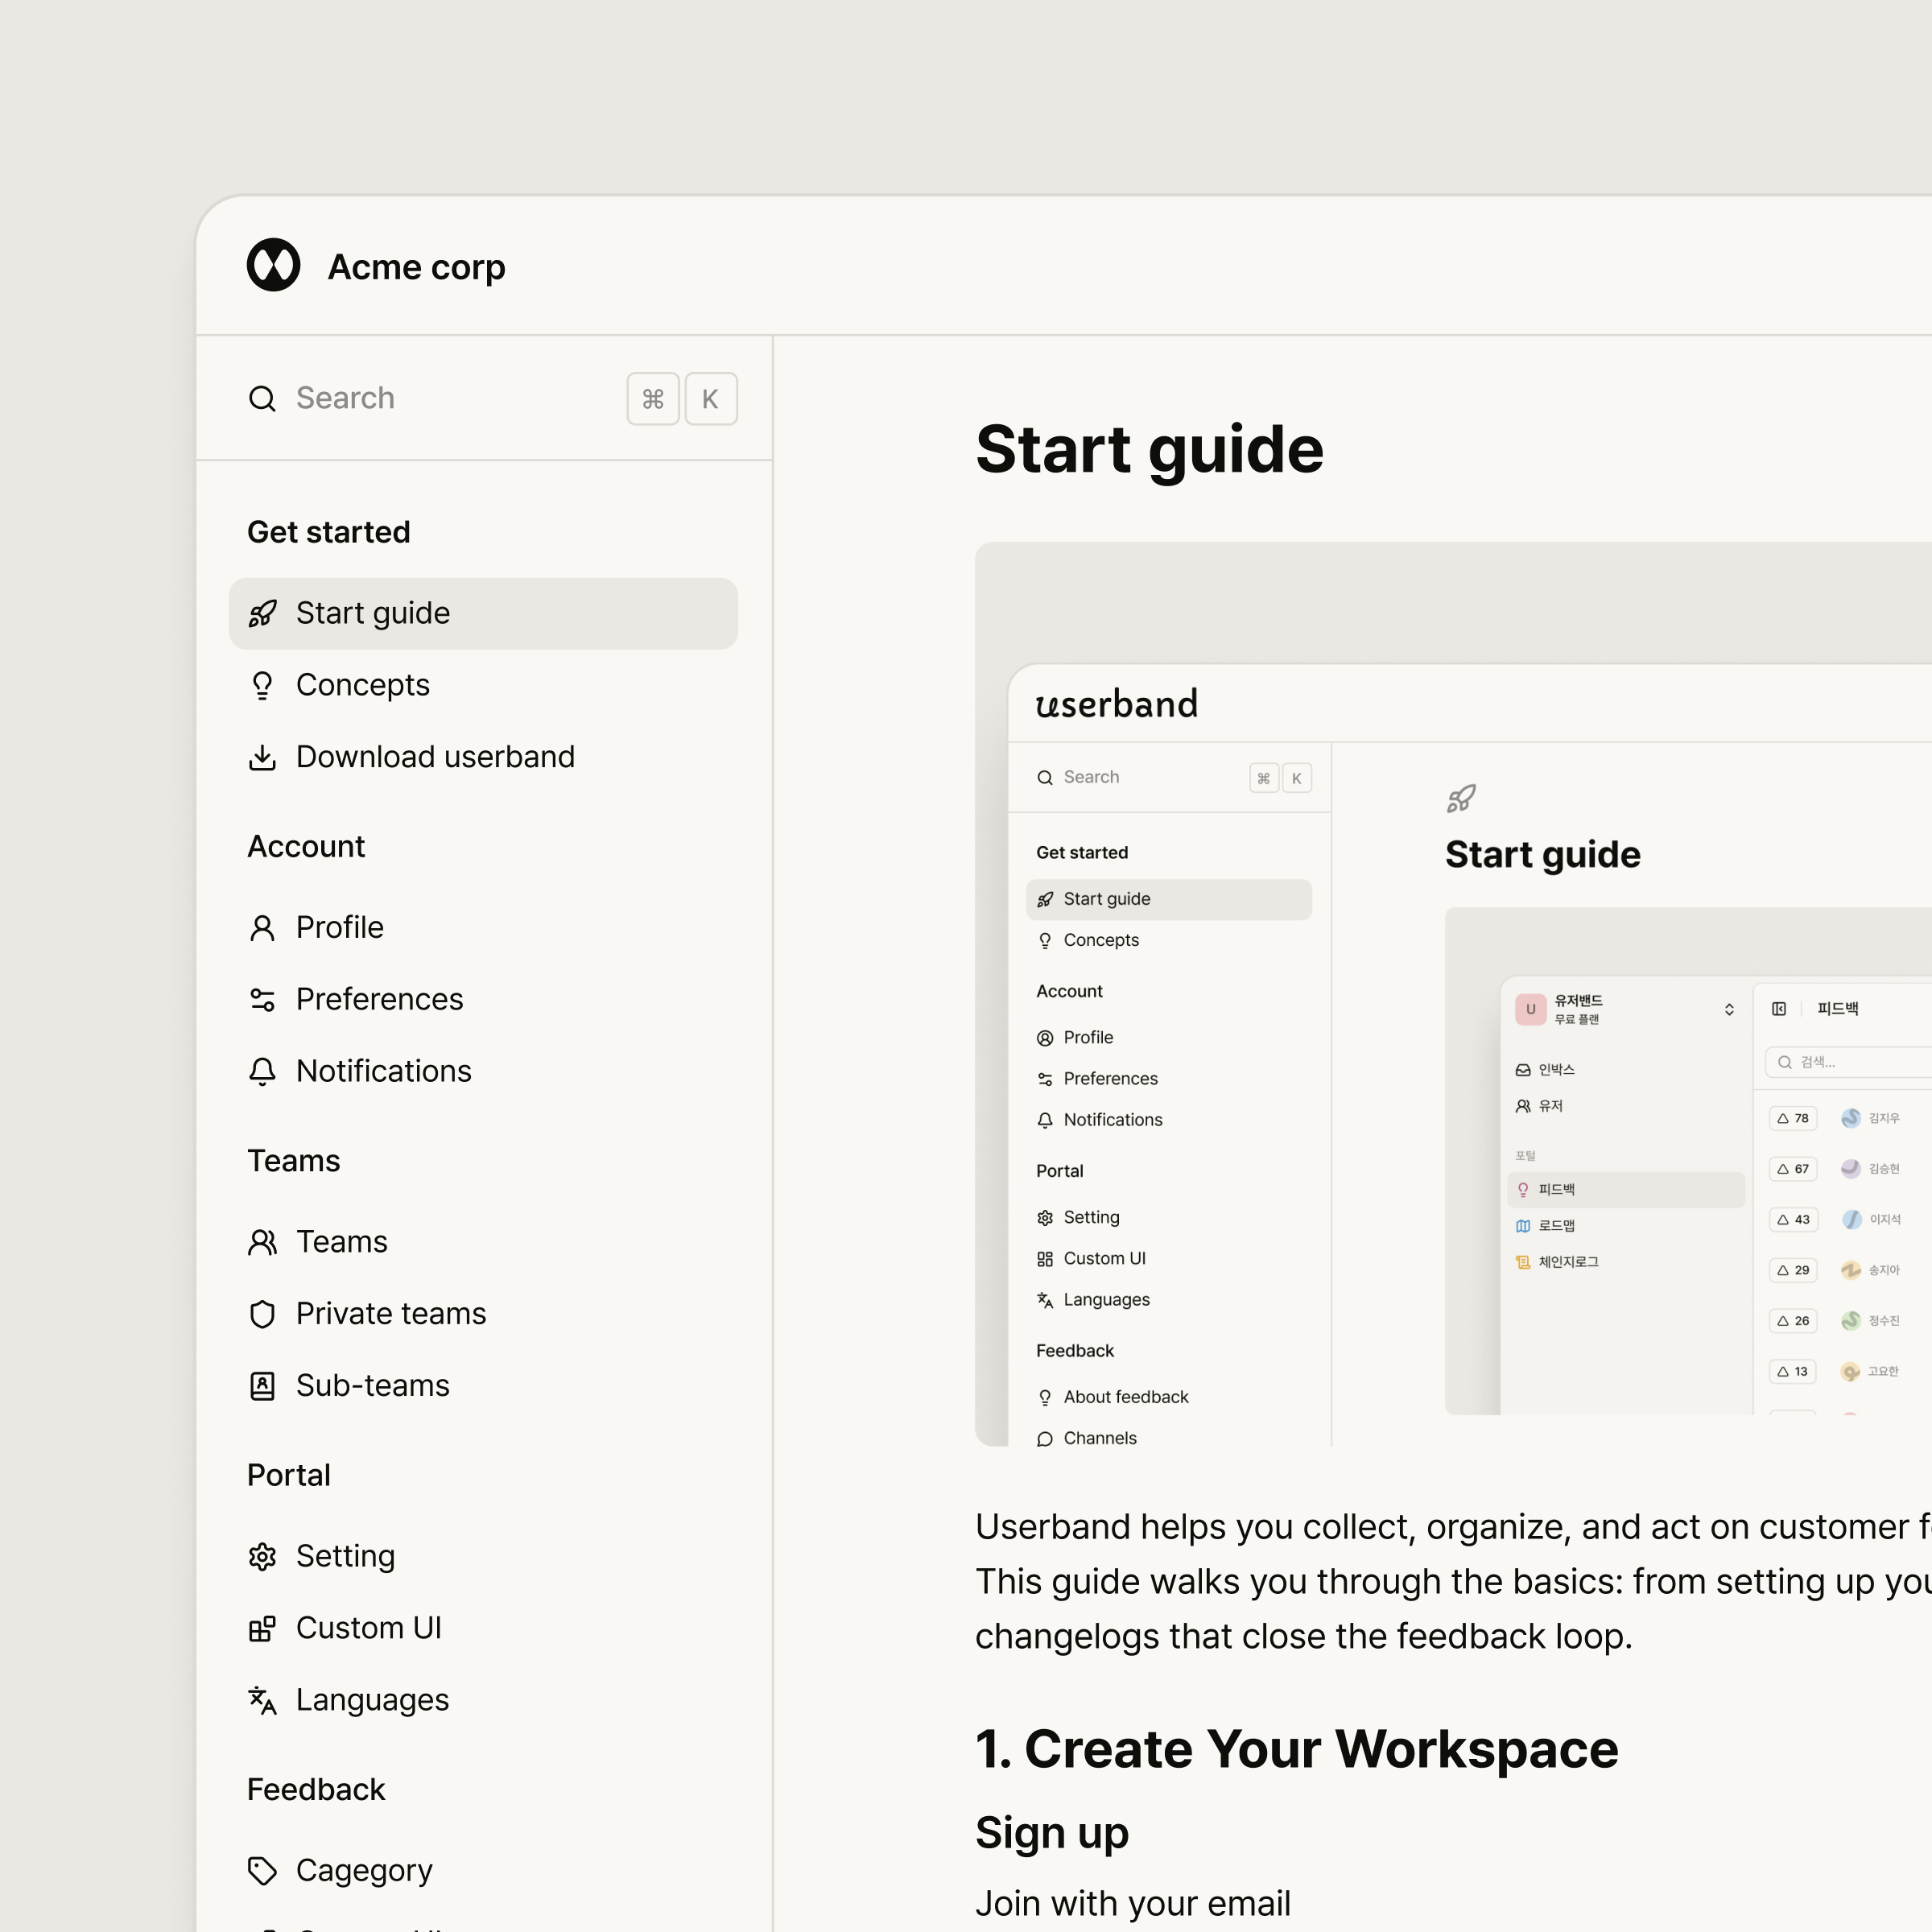Screen dimensions: 1932x1932
Task: Click the Start guide rocket icon in sidebar
Action: click(262, 613)
